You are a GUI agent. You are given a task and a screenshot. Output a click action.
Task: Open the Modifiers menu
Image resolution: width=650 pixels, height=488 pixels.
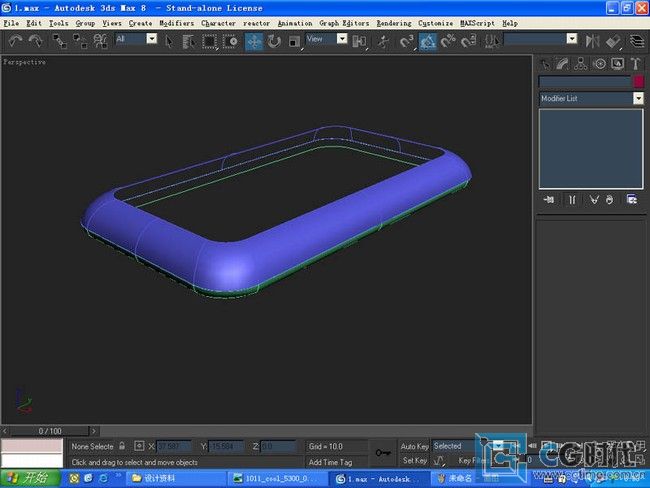(x=177, y=23)
